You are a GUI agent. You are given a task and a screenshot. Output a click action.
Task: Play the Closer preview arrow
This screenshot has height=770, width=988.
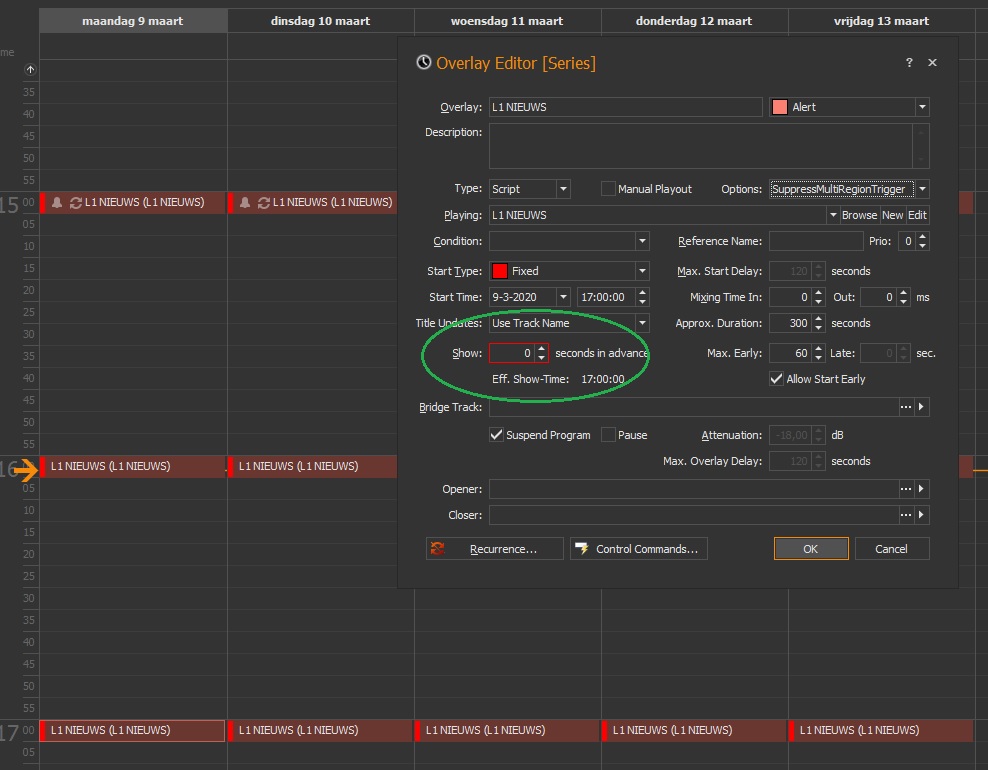pyautogui.click(x=922, y=515)
